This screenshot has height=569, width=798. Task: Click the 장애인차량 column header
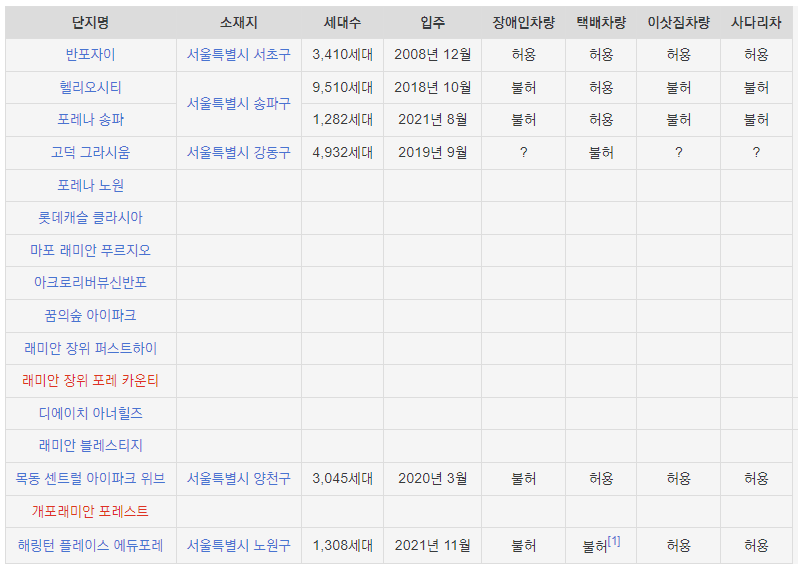pos(524,22)
